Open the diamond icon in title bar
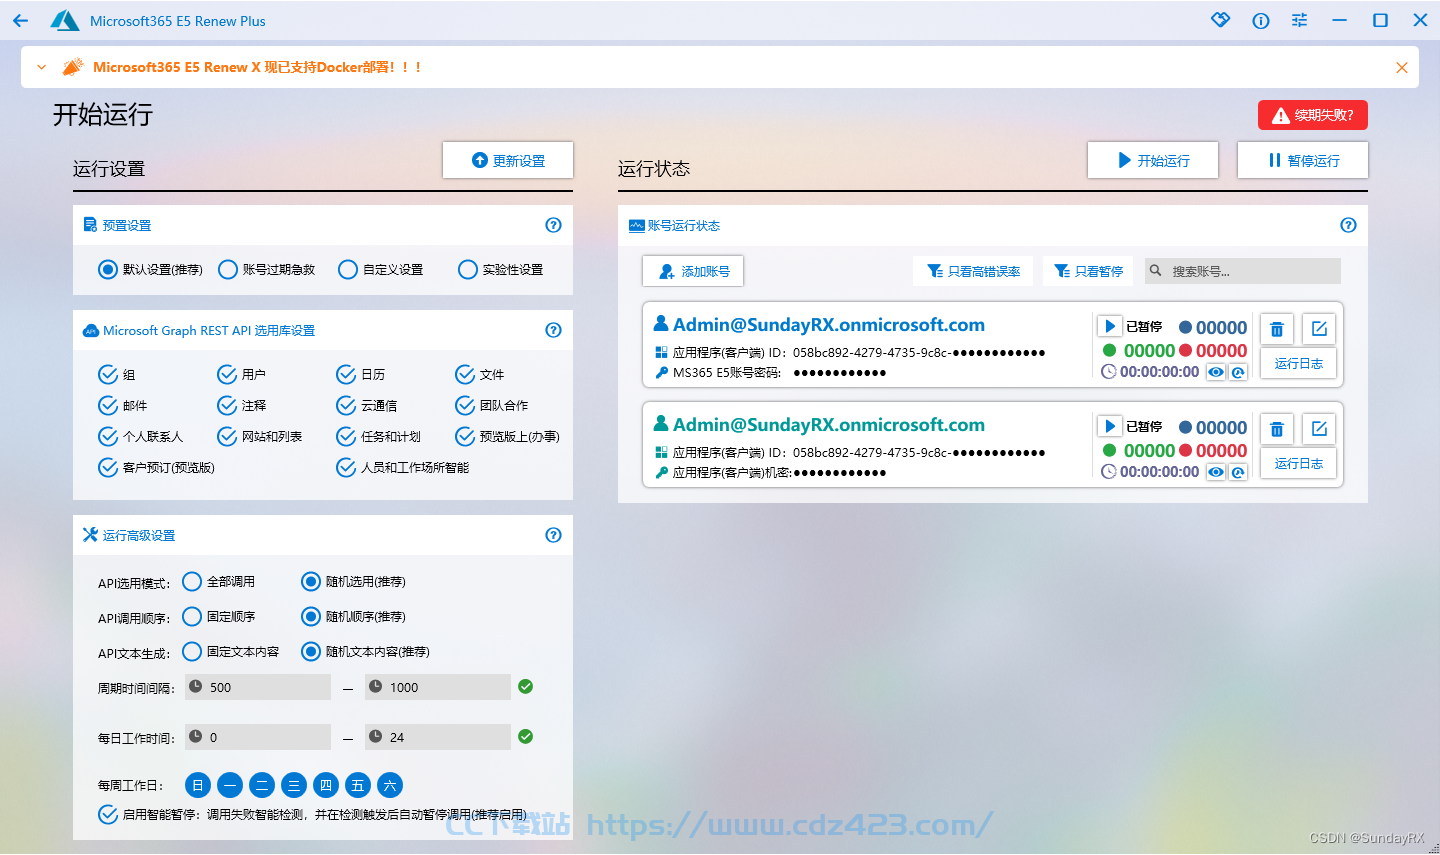The width and height of the screenshot is (1440, 855). click(1220, 20)
